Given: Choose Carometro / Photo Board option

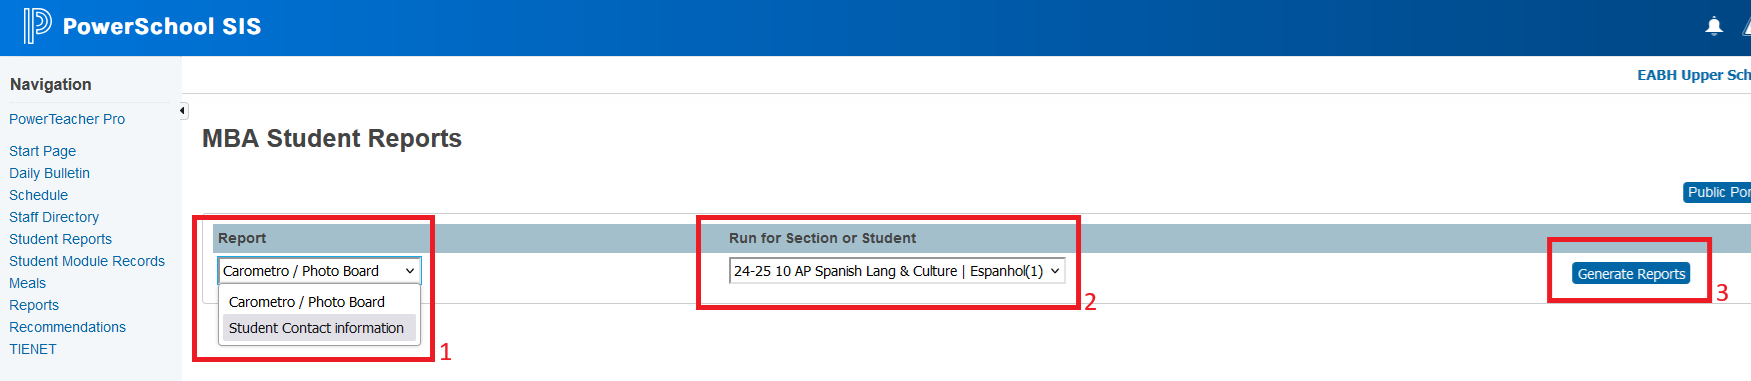Looking at the screenshot, I should click(306, 302).
